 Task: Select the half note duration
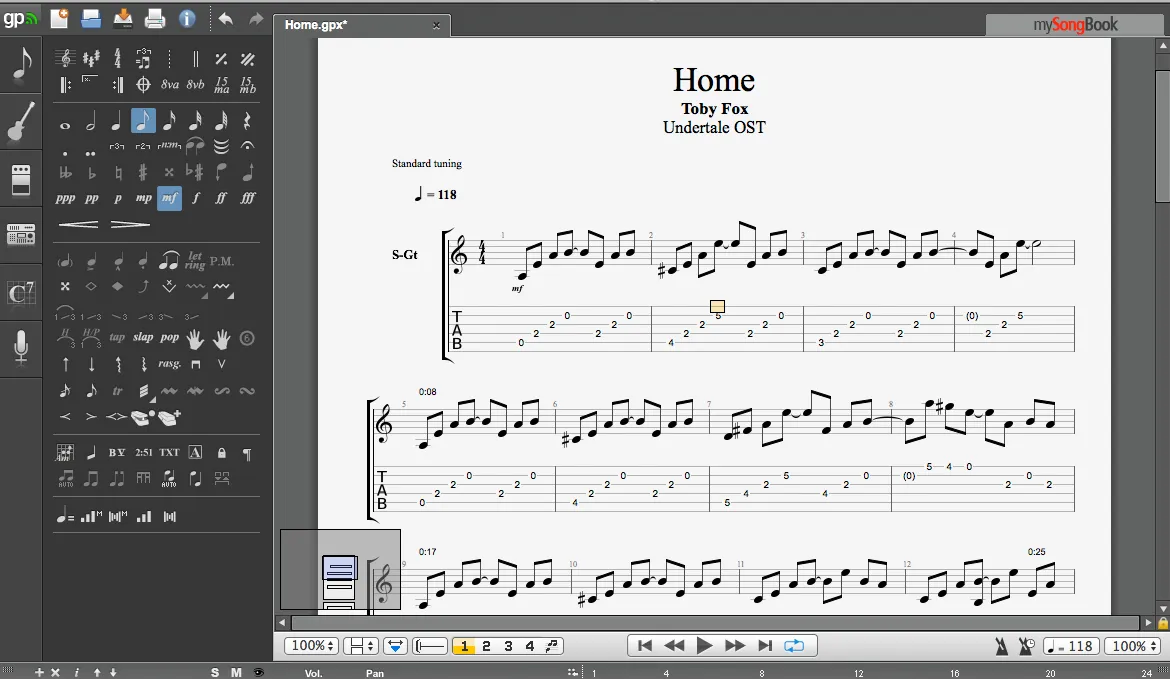coord(91,121)
